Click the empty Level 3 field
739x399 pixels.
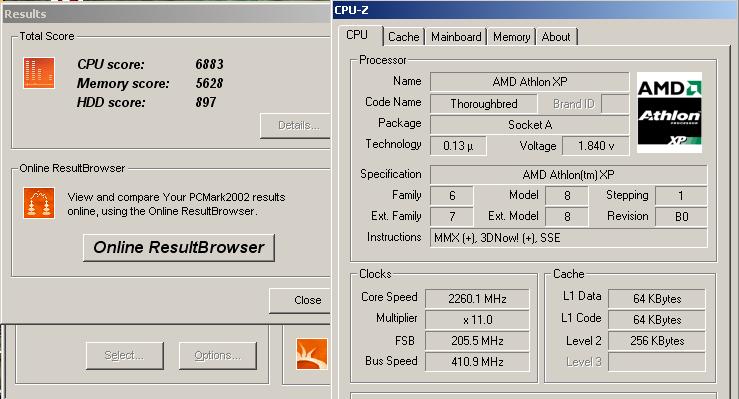click(657, 362)
